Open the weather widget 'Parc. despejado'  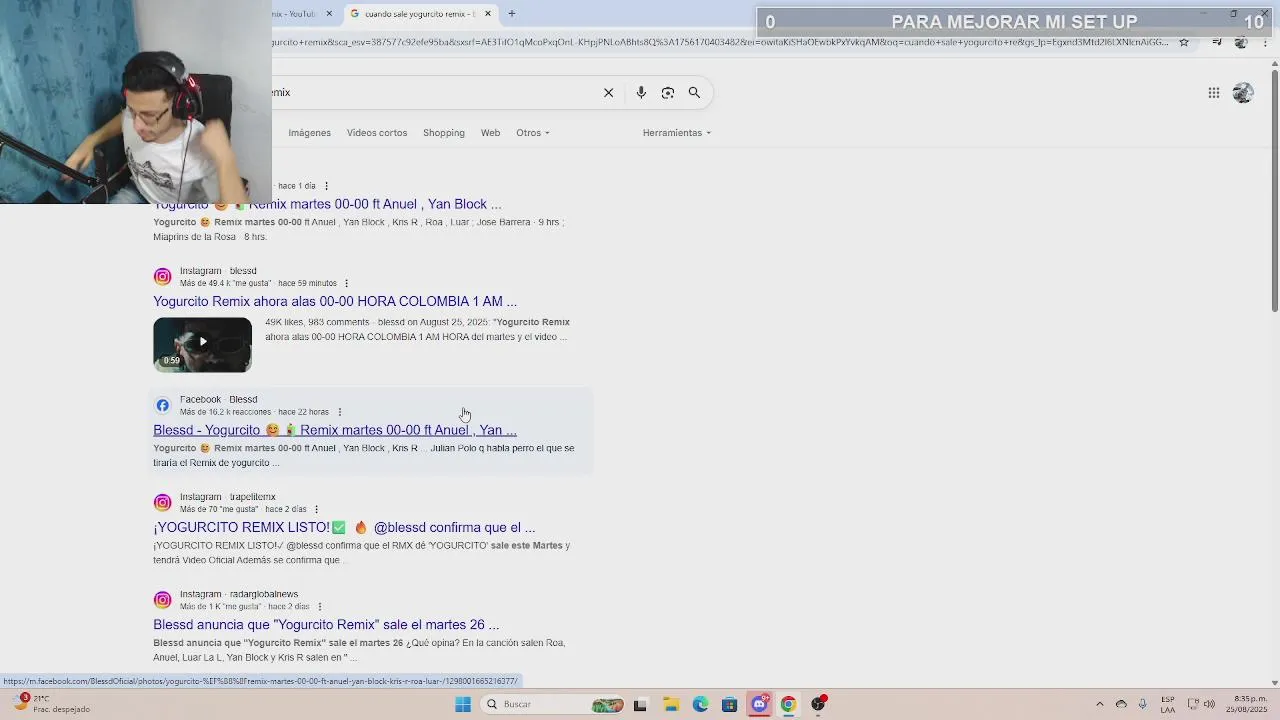52,704
